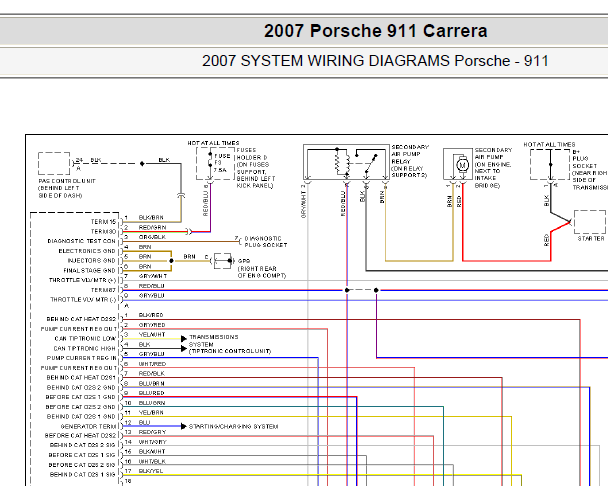Select the "BLK/YEL" wire color text
Screen dimensions: 608x486
[151, 471]
